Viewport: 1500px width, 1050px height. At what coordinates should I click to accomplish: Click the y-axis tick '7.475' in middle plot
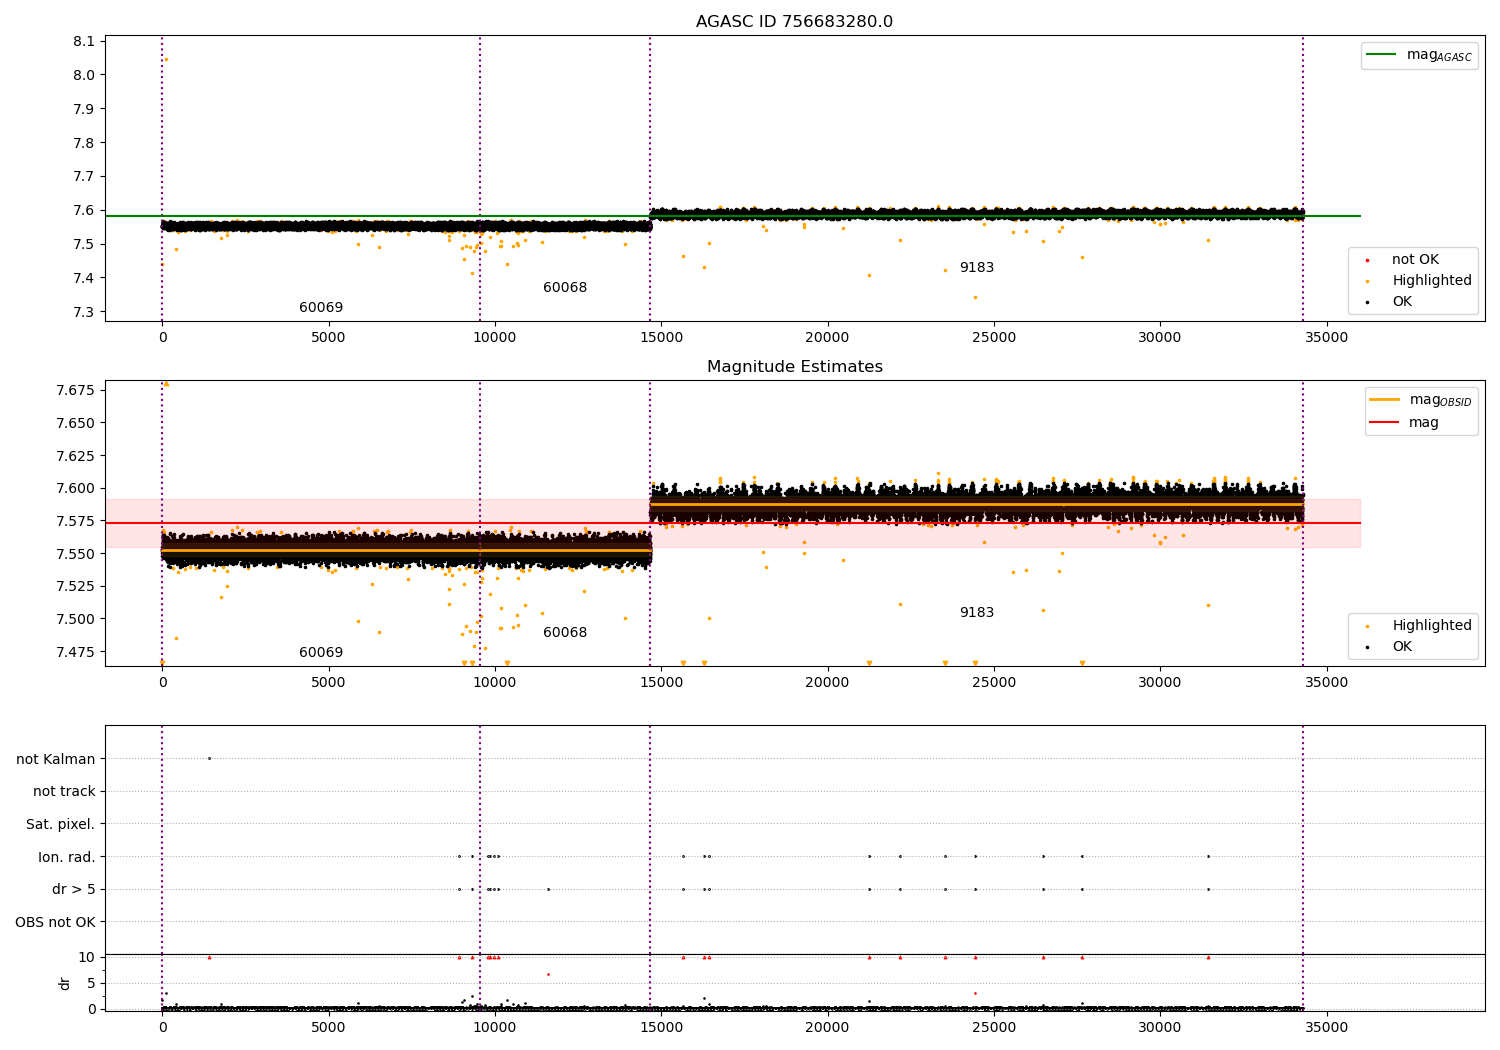pos(76,652)
